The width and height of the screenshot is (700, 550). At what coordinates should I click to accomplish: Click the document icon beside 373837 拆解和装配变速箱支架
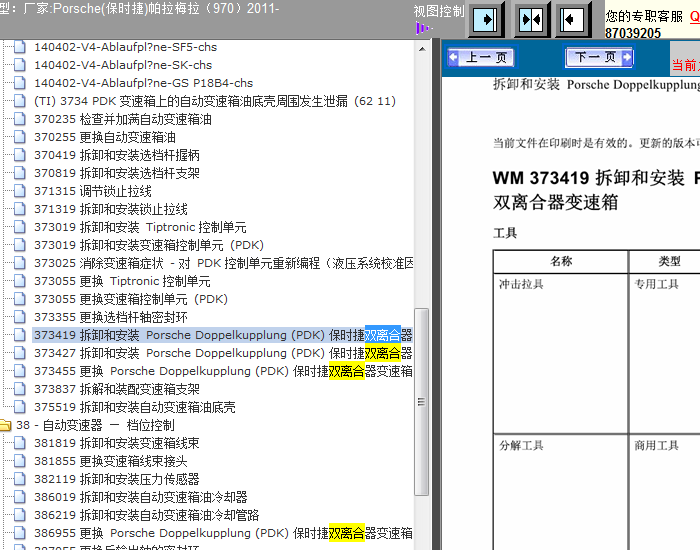[x=21, y=389]
